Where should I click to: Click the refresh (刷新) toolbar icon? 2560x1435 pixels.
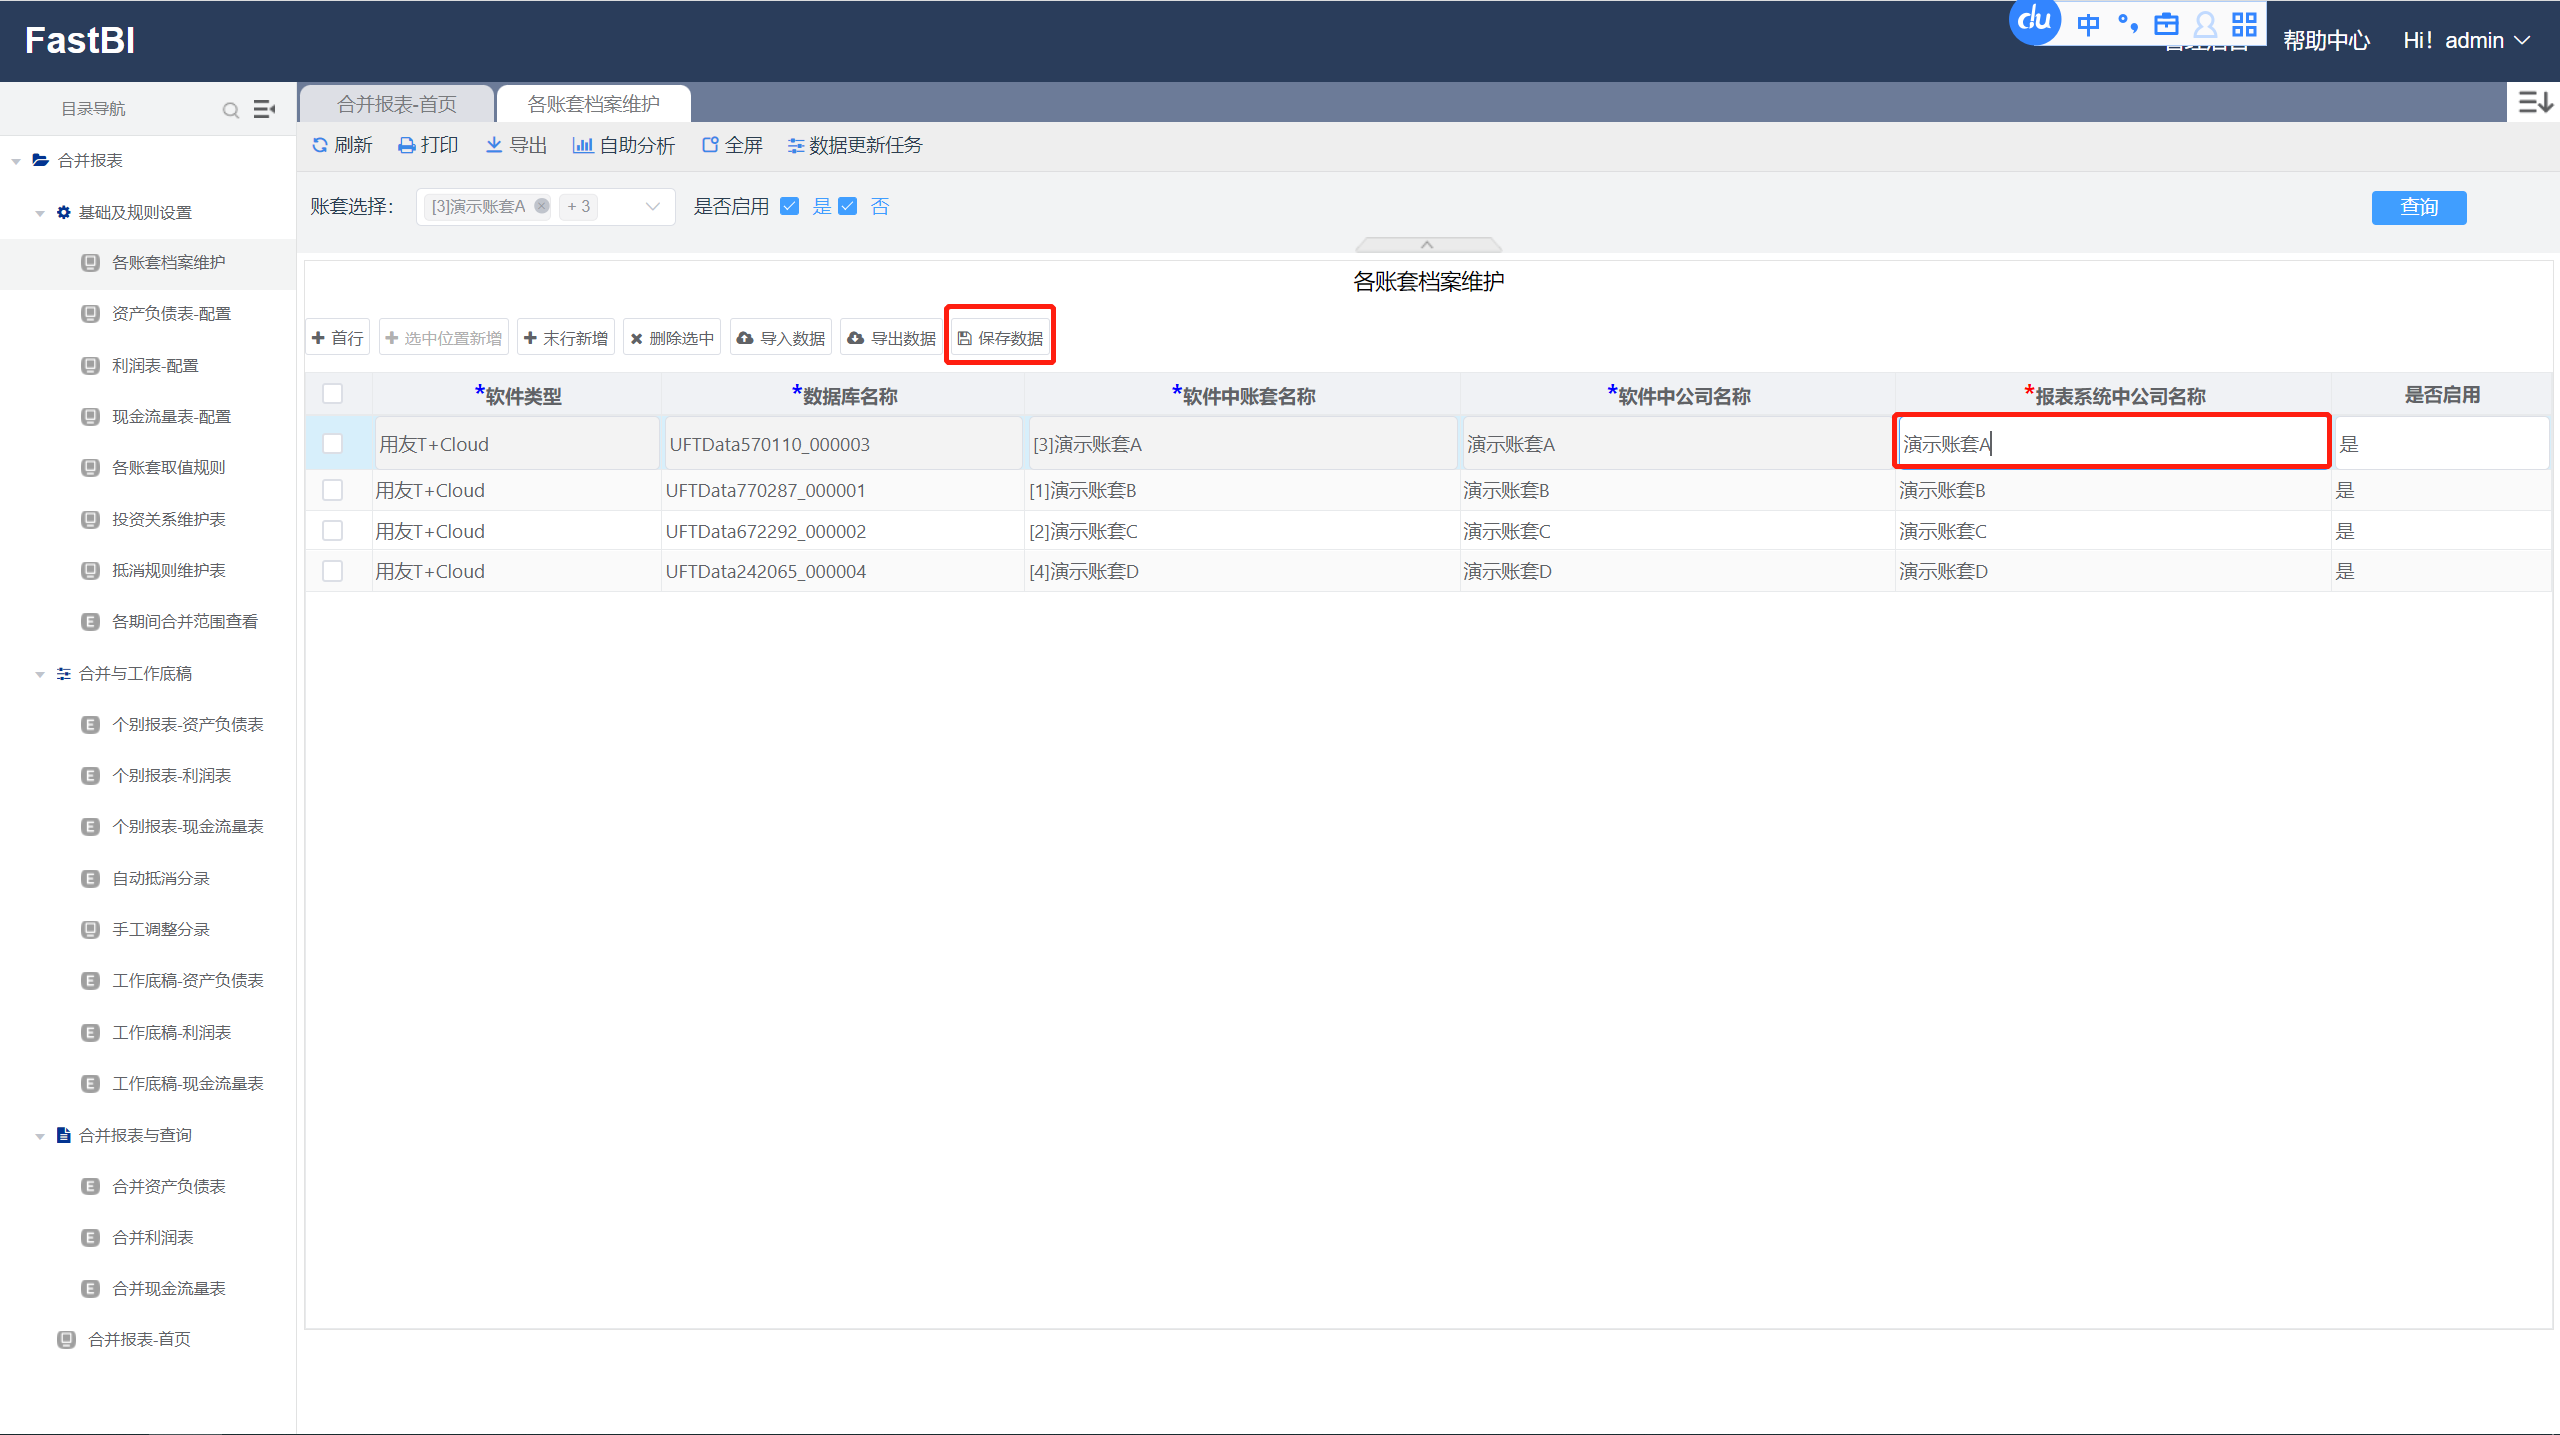click(320, 146)
